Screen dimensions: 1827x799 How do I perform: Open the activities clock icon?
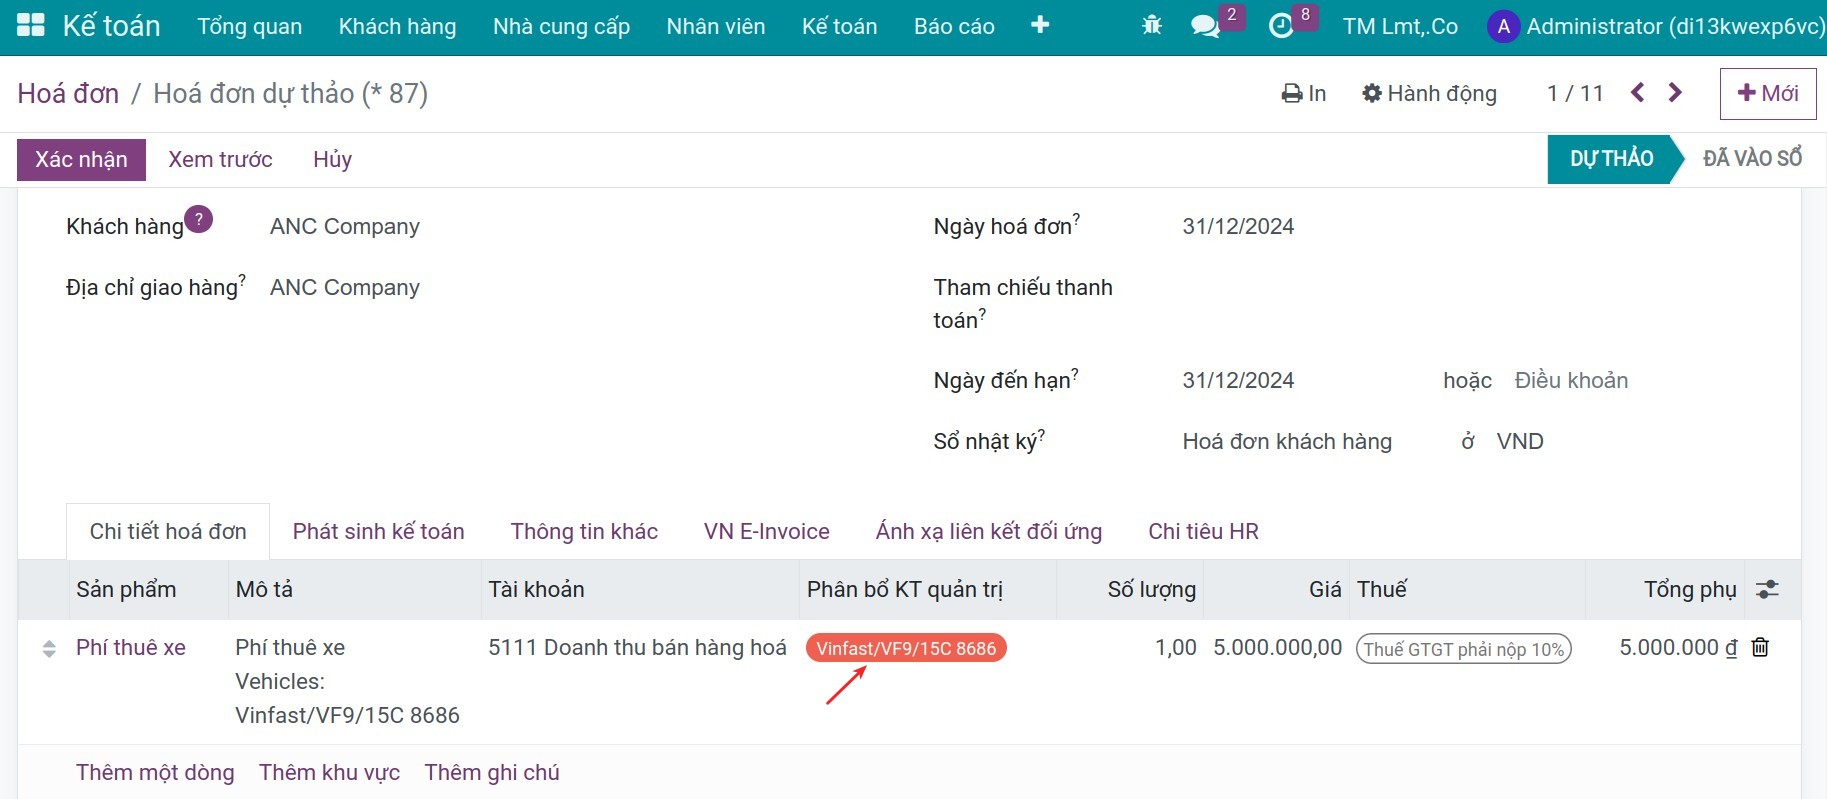(1281, 26)
